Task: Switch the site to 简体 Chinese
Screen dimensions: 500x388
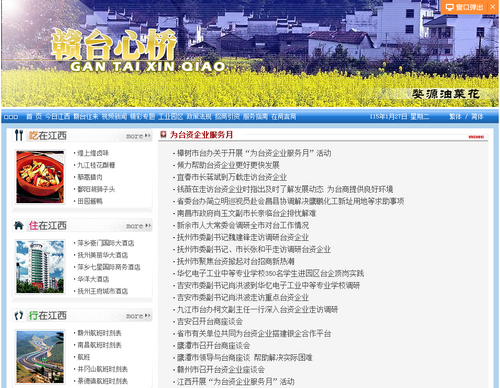Action: [477, 116]
